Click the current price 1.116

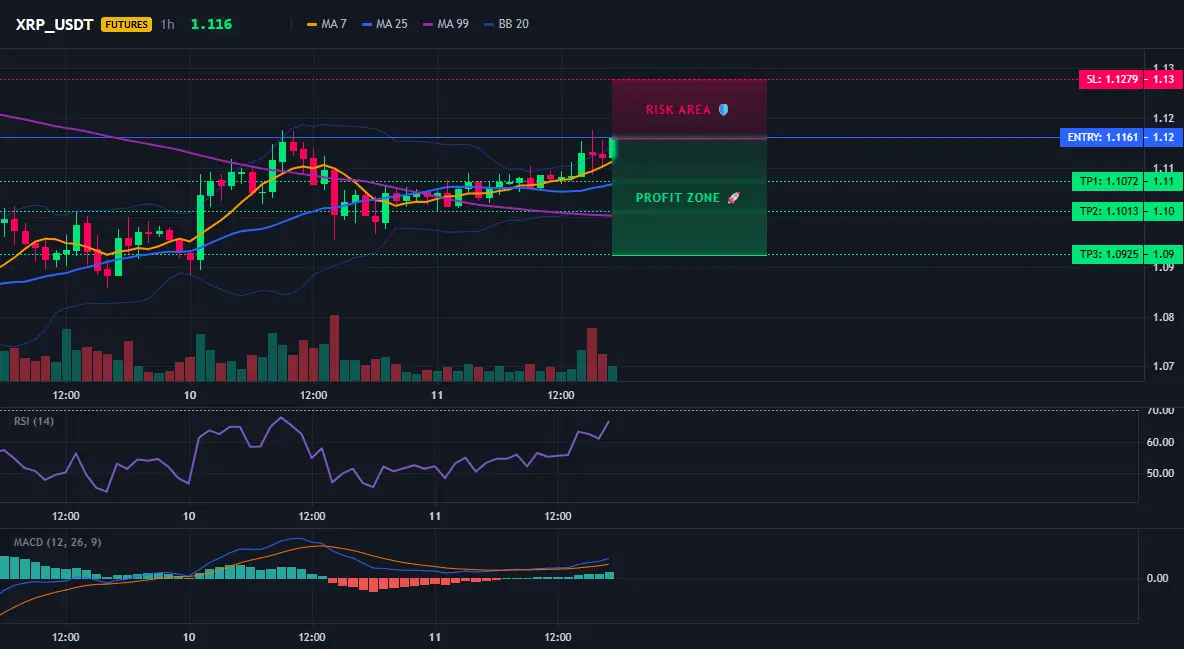click(x=211, y=24)
